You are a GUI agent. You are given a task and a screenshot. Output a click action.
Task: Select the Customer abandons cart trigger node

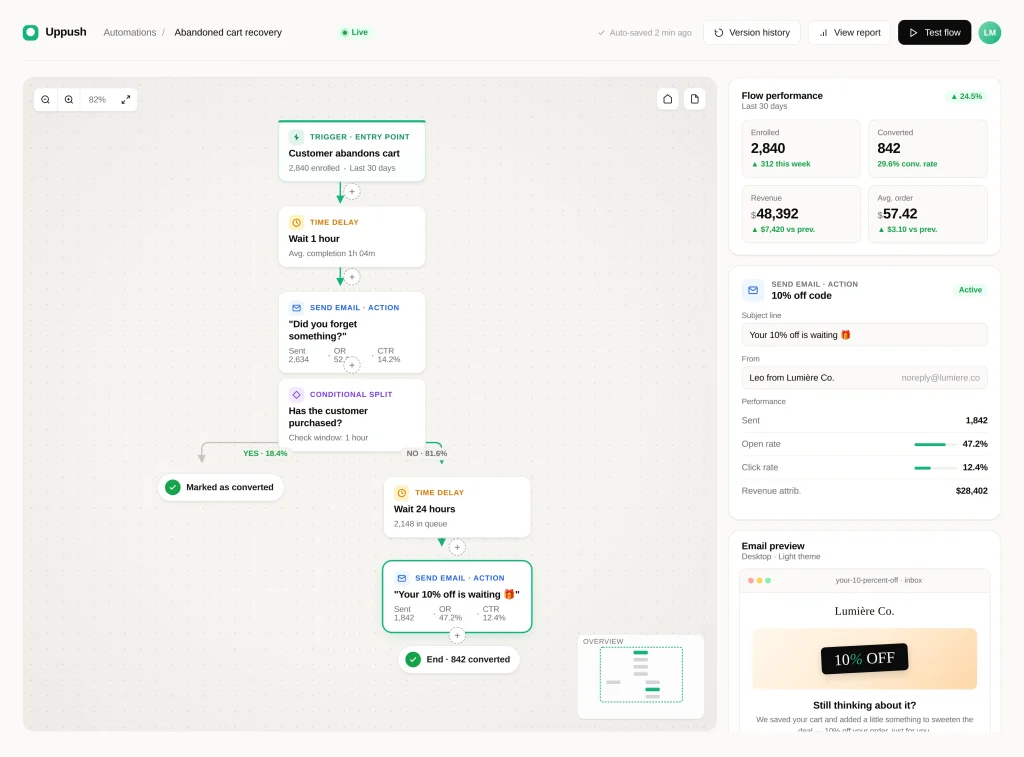coord(352,151)
